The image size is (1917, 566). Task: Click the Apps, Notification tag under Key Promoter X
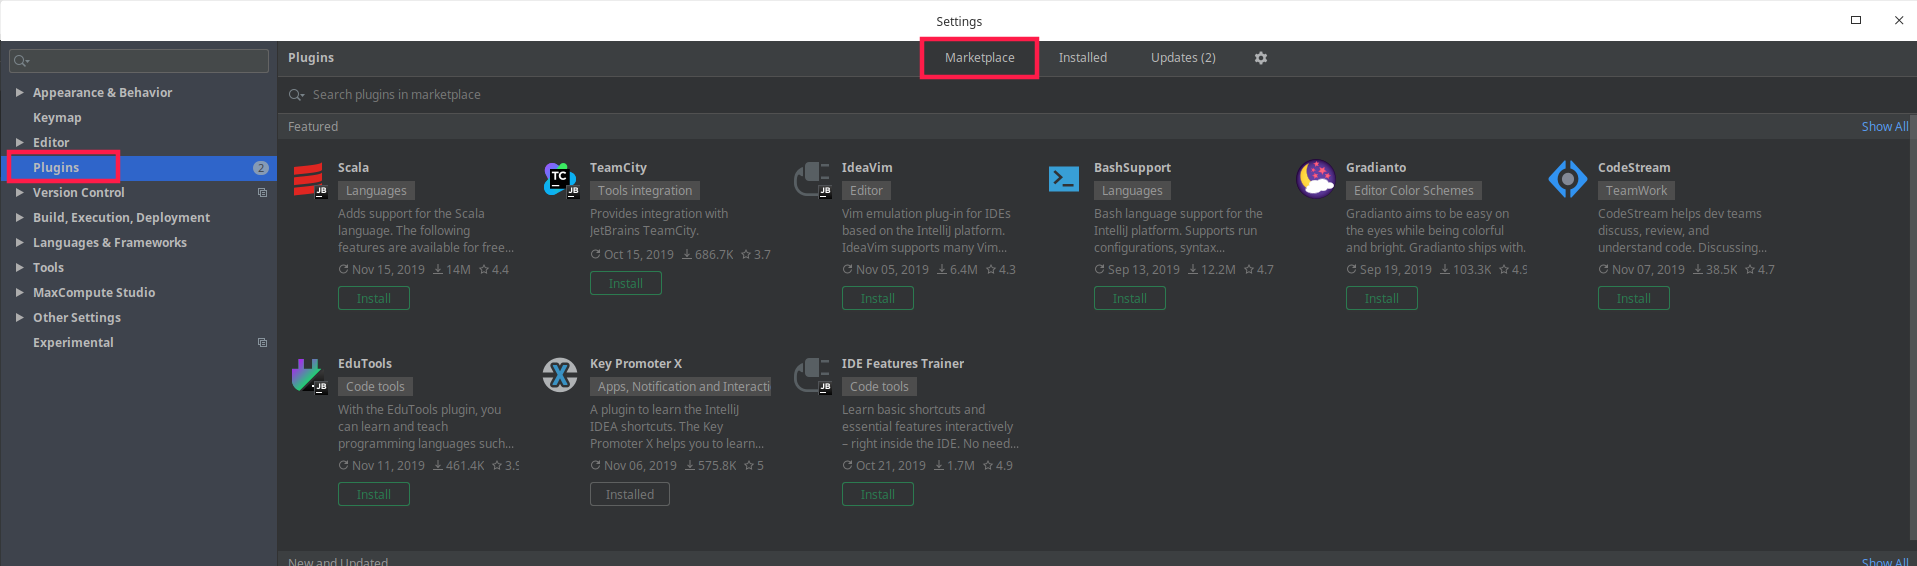[681, 387]
